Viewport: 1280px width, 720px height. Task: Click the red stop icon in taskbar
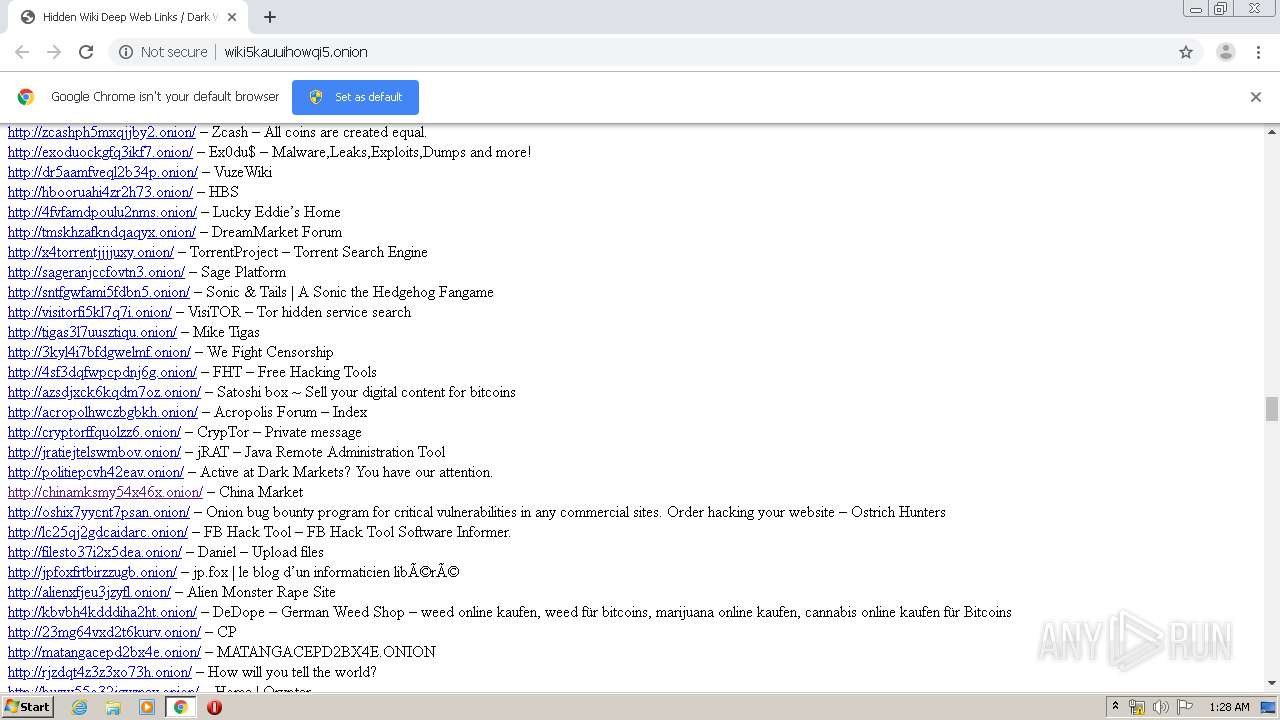(214, 707)
